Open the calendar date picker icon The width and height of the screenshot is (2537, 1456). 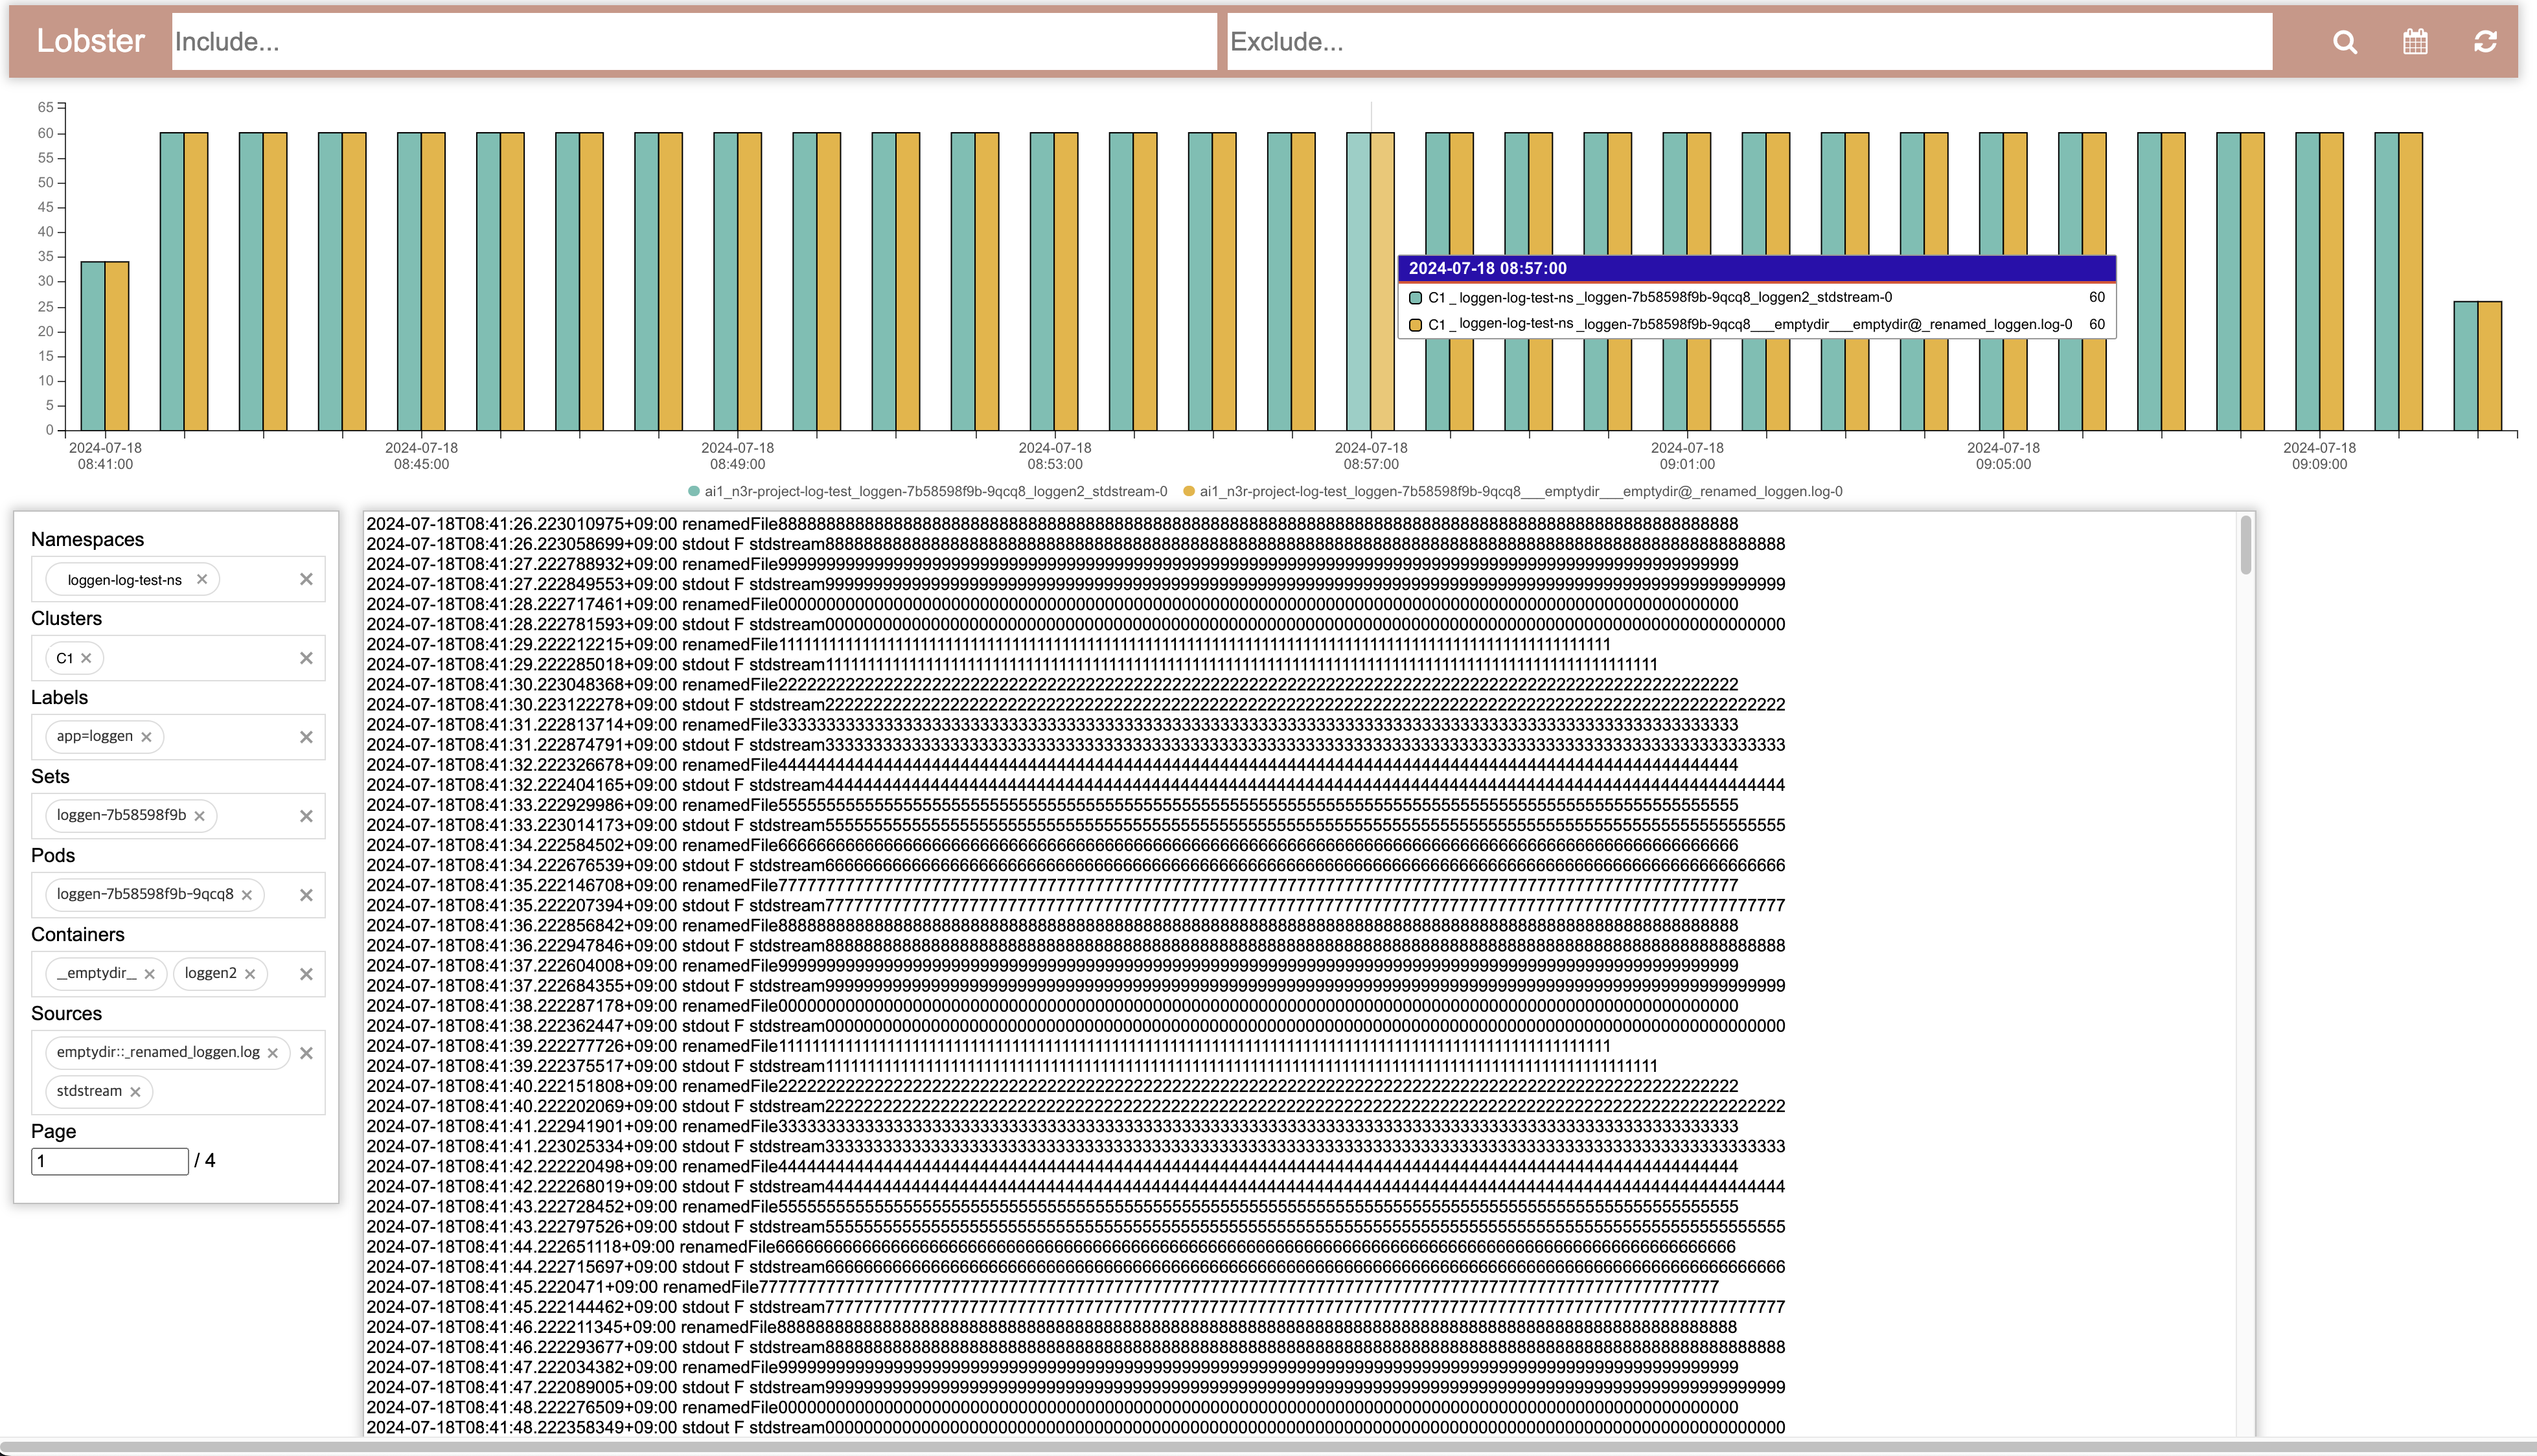tap(2415, 42)
